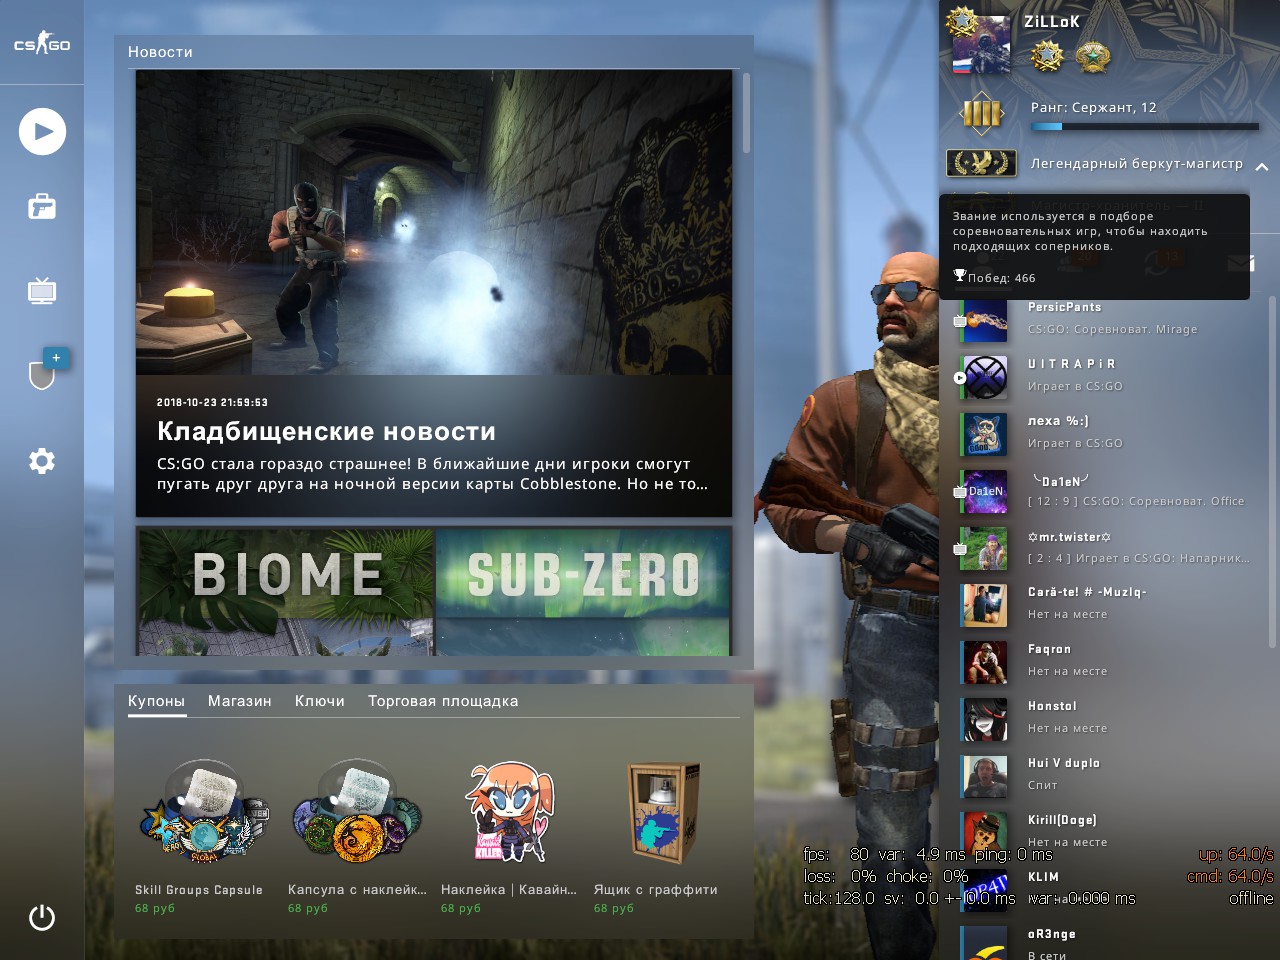Switch to the Магазин tab
The image size is (1280, 960).
click(240, 701)
